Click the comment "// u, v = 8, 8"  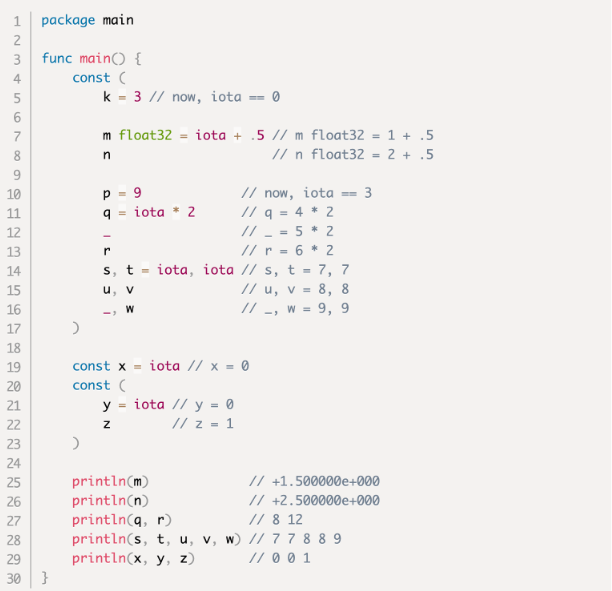[295, 289]
